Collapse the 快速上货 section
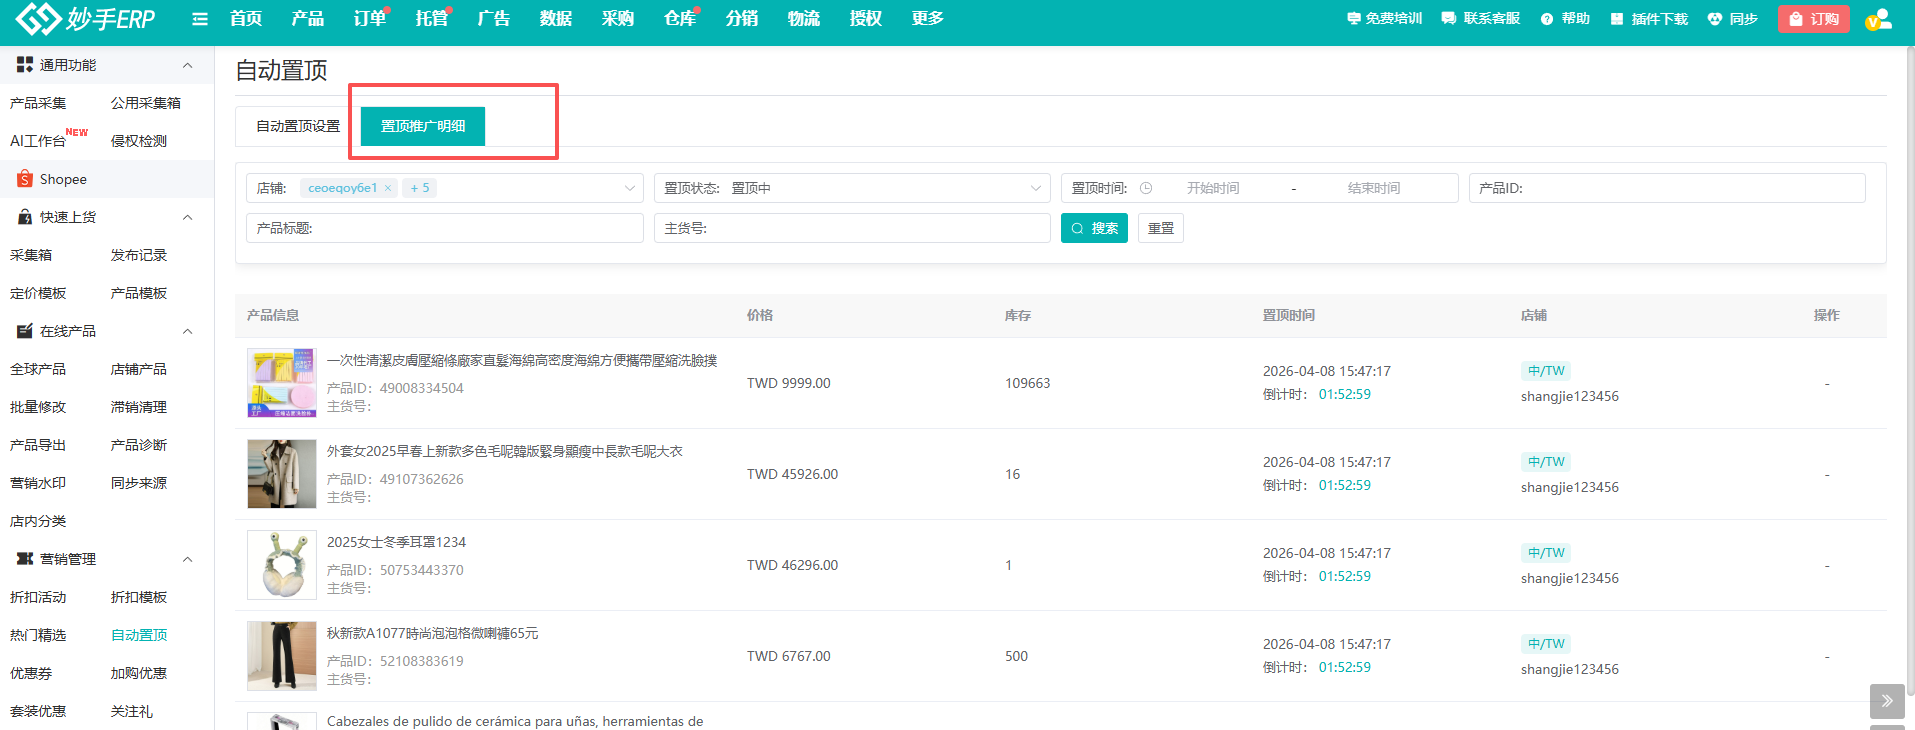This screenshot has height=730, width=1915. click(x=187, y=217)
